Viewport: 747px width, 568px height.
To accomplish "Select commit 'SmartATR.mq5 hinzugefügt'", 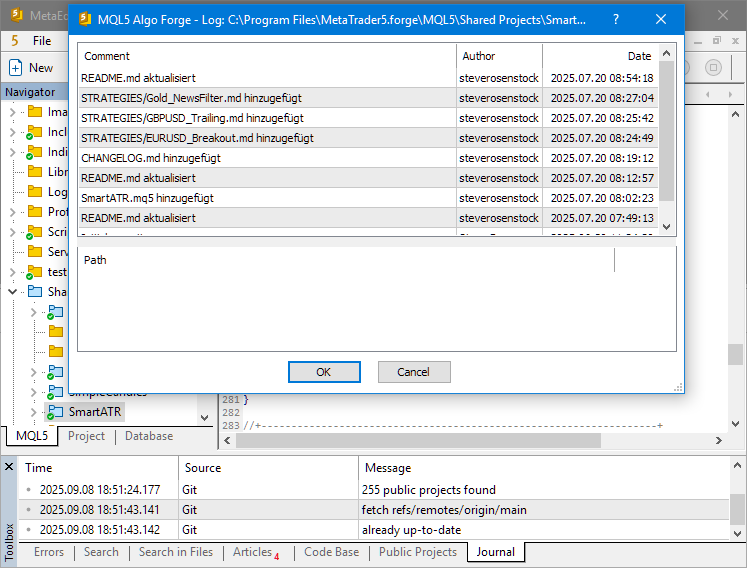I will click(368, 198).
